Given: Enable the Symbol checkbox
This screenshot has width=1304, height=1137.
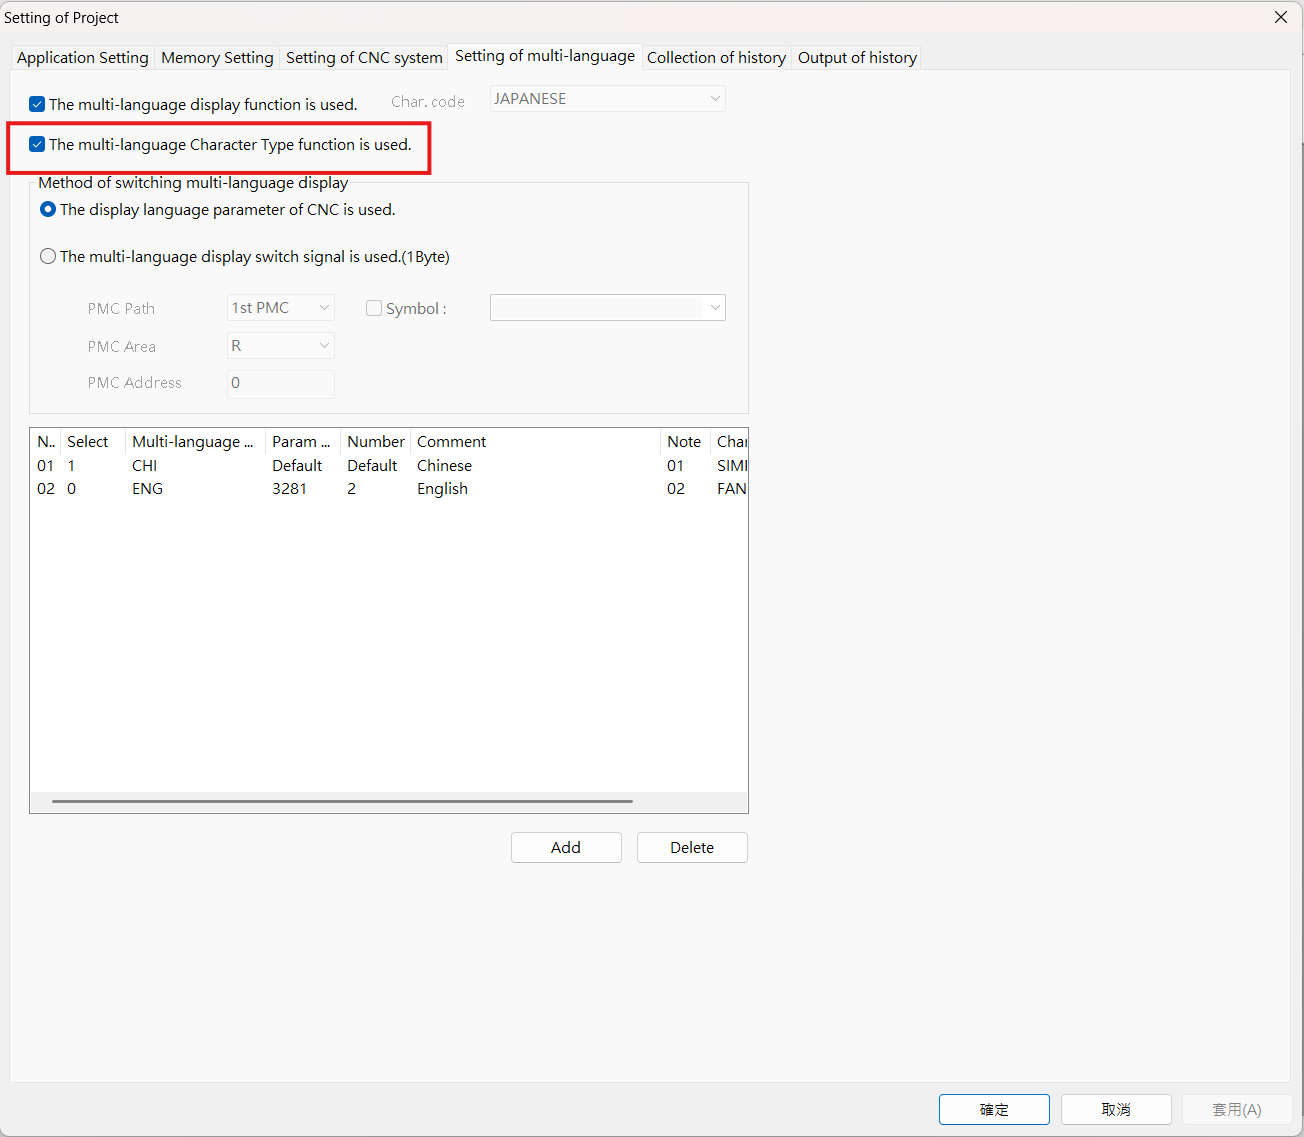Looking at the screenshot, I should pos(374,308).
